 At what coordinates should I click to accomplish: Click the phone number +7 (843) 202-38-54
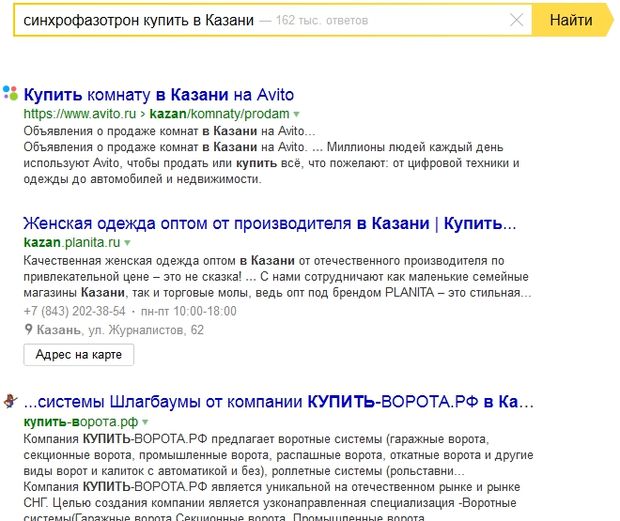(74, 311)
